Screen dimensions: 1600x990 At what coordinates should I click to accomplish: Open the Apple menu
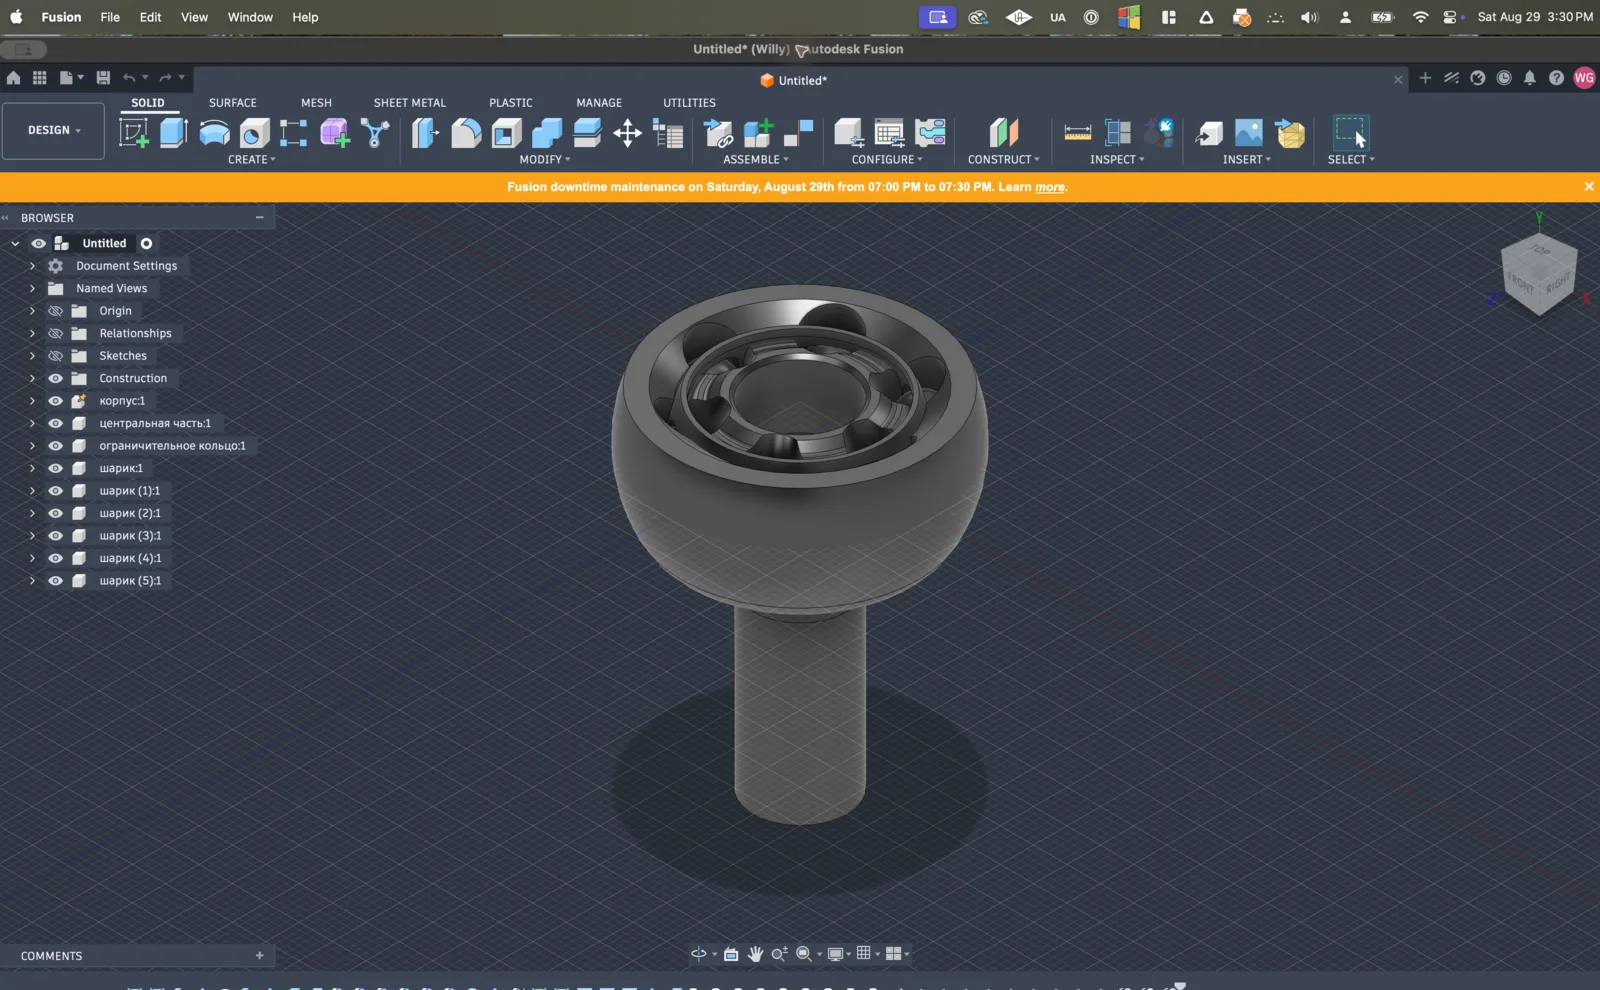pyautogui.click(x=16, y=17)
